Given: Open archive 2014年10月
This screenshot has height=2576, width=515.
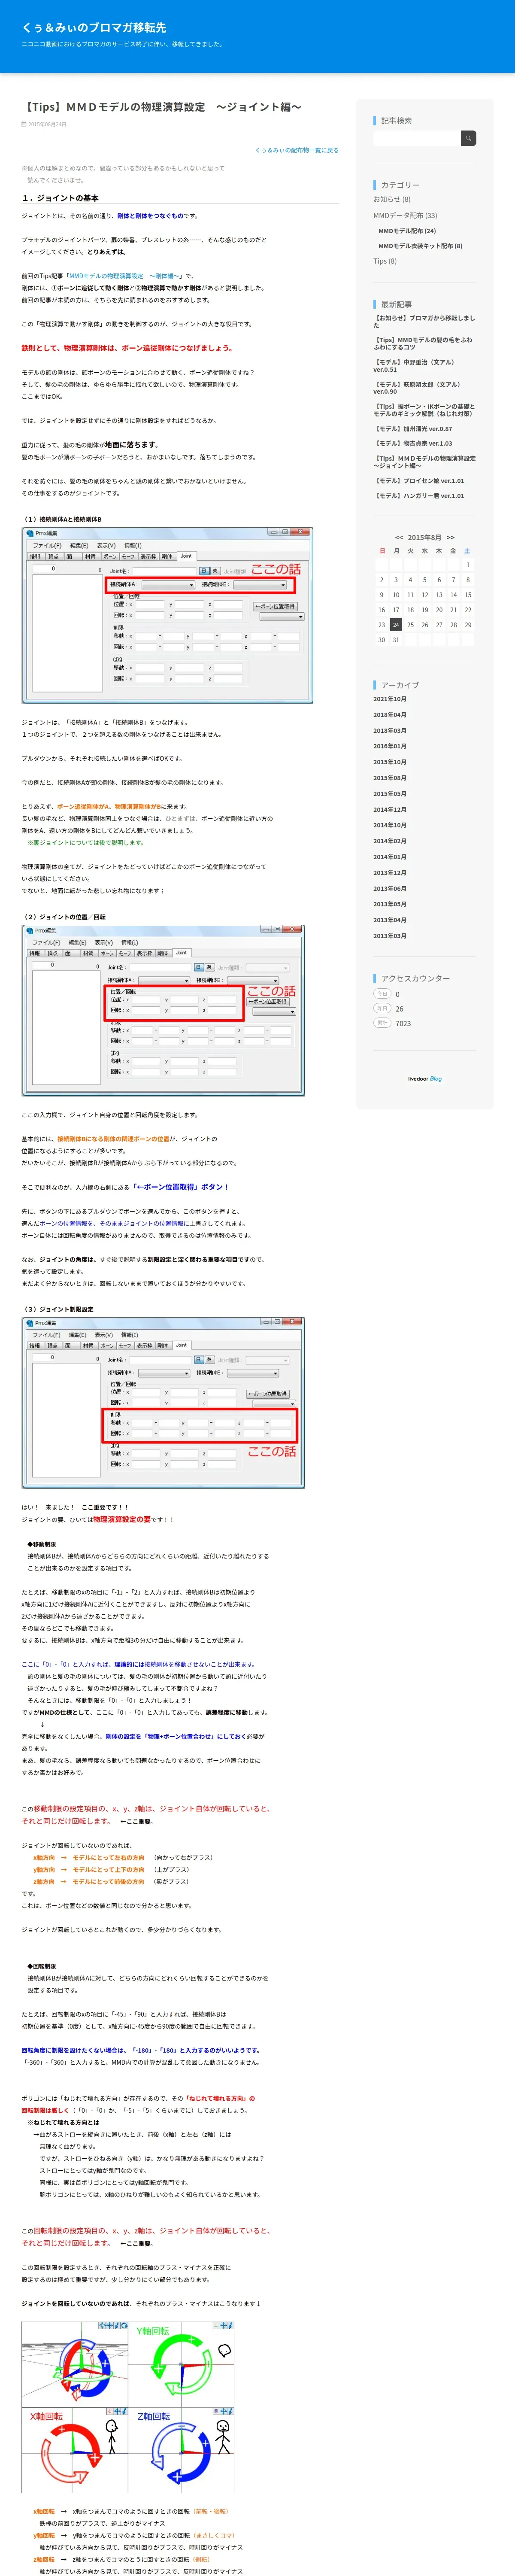Looking at the screenshot, I should click(390, 825).
